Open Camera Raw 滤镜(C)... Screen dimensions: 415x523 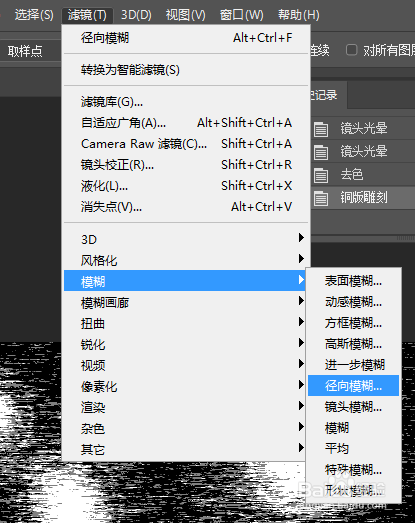coord(186,144)
